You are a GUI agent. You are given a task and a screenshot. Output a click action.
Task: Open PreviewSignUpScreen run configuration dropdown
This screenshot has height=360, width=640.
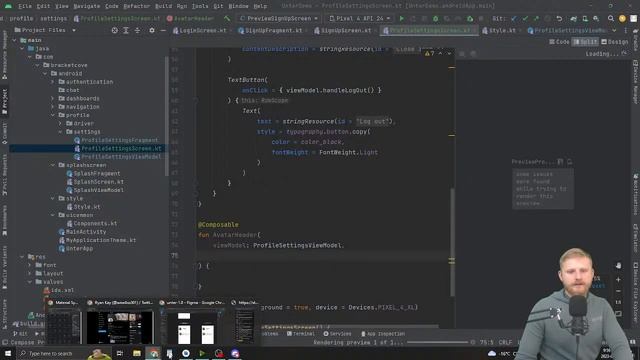(279, 18)
